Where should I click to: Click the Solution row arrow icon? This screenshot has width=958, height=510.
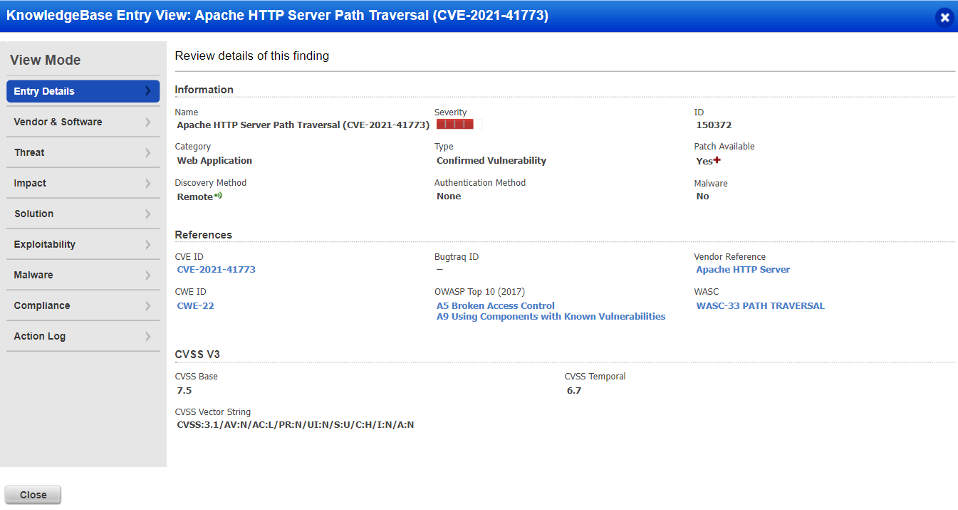click(148, 214)
